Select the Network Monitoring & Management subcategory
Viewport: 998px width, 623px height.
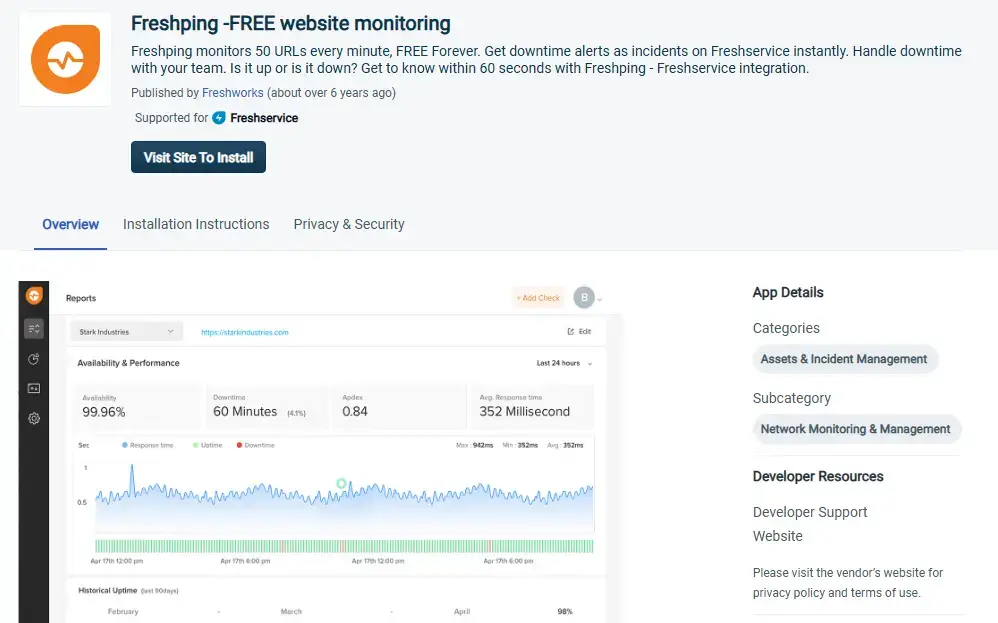click(x=855, y=429)
